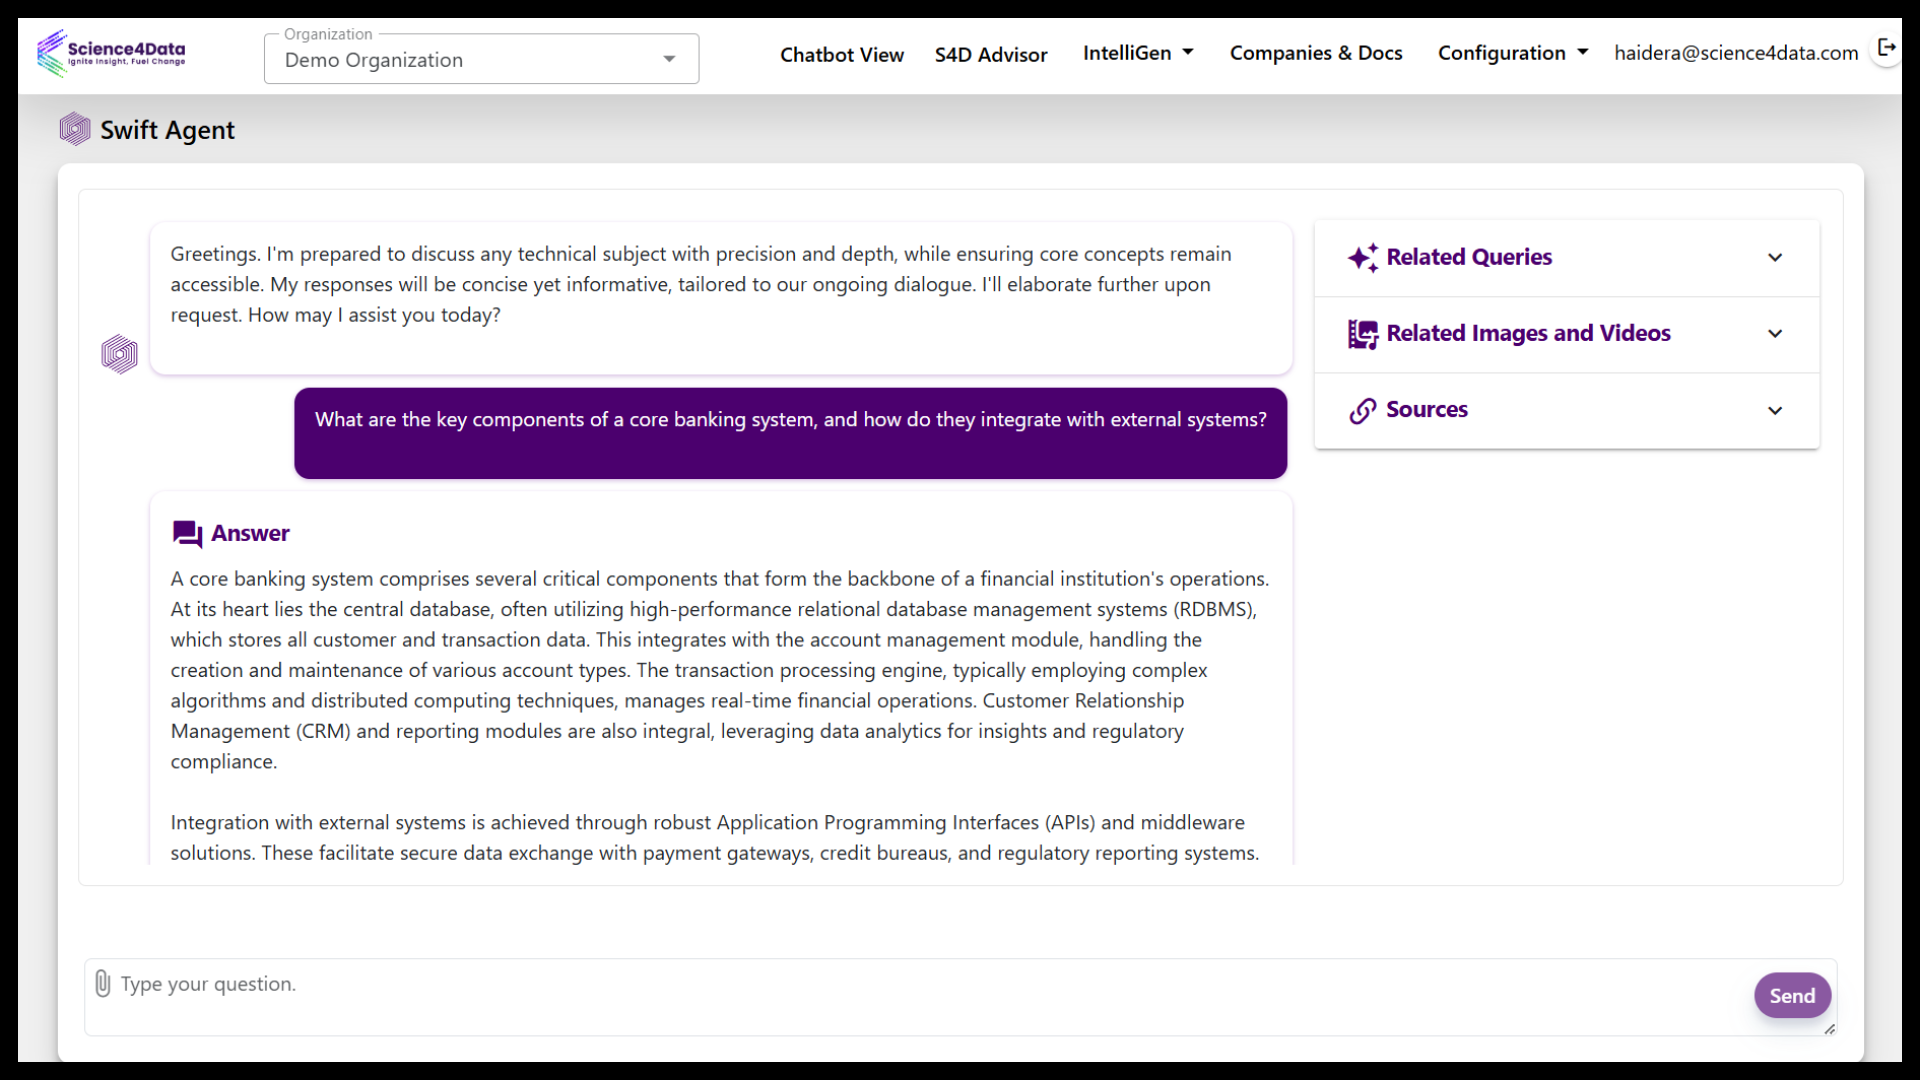Click the Sources link icon
Image resolution: width=1920 pixels, height=1080 pixels.
point(1362,409)
